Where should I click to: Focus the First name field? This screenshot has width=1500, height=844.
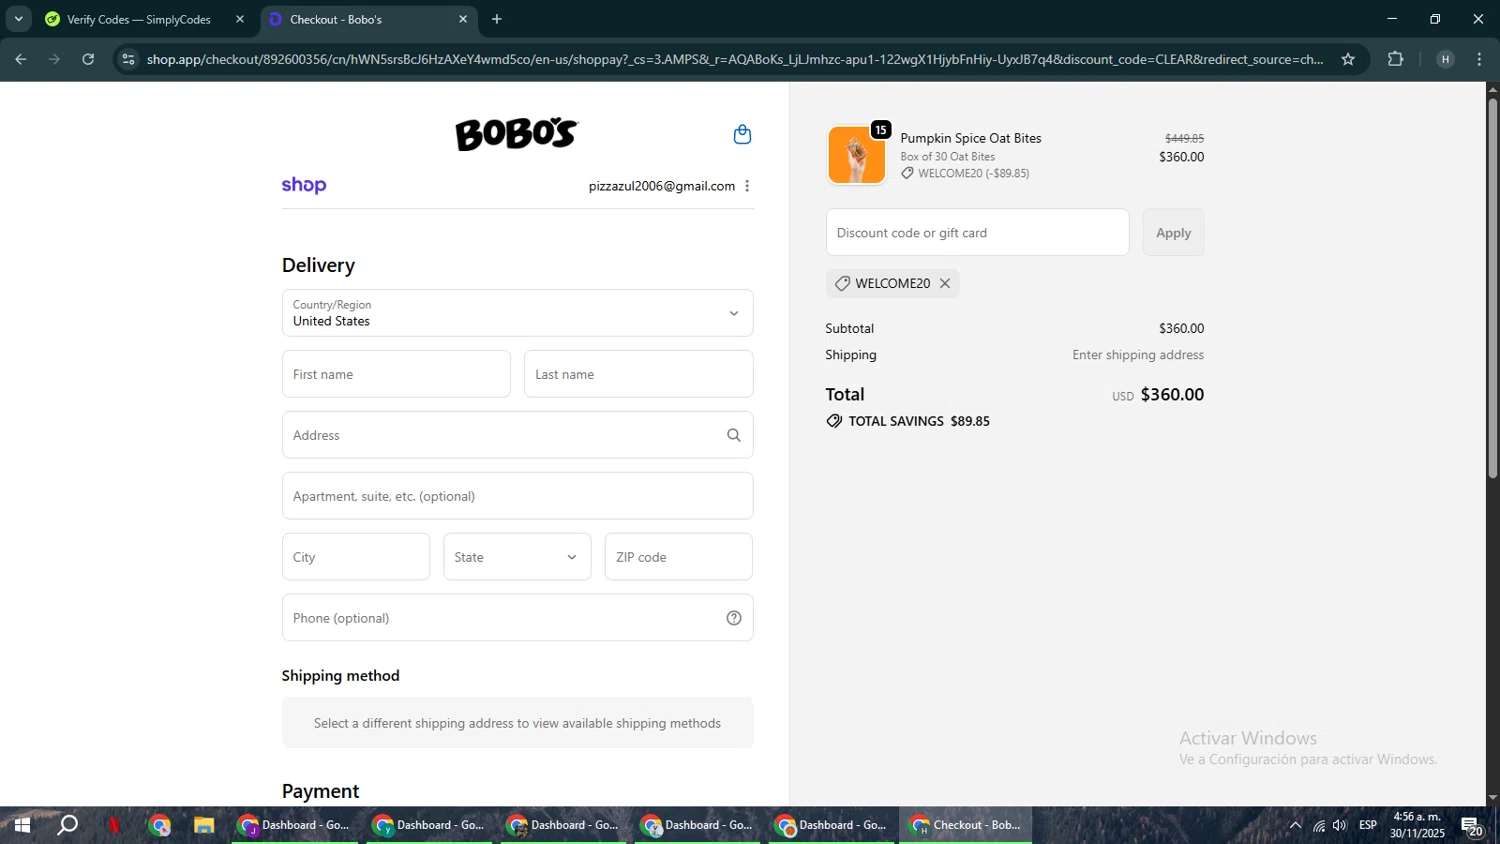click(x=396, y=374)
